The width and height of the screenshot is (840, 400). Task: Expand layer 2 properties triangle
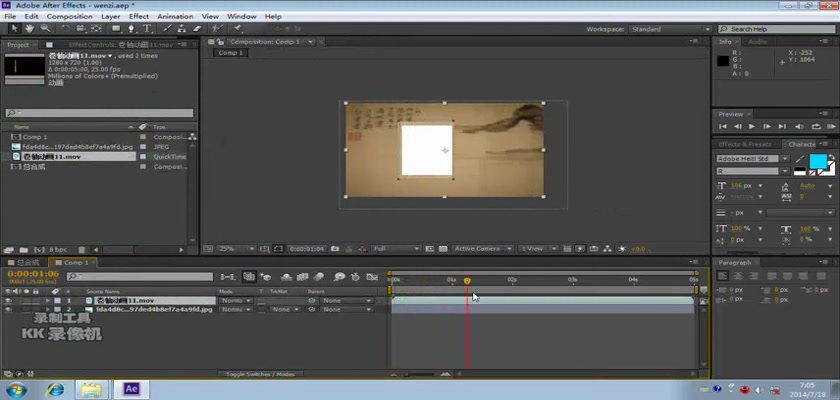48,310
